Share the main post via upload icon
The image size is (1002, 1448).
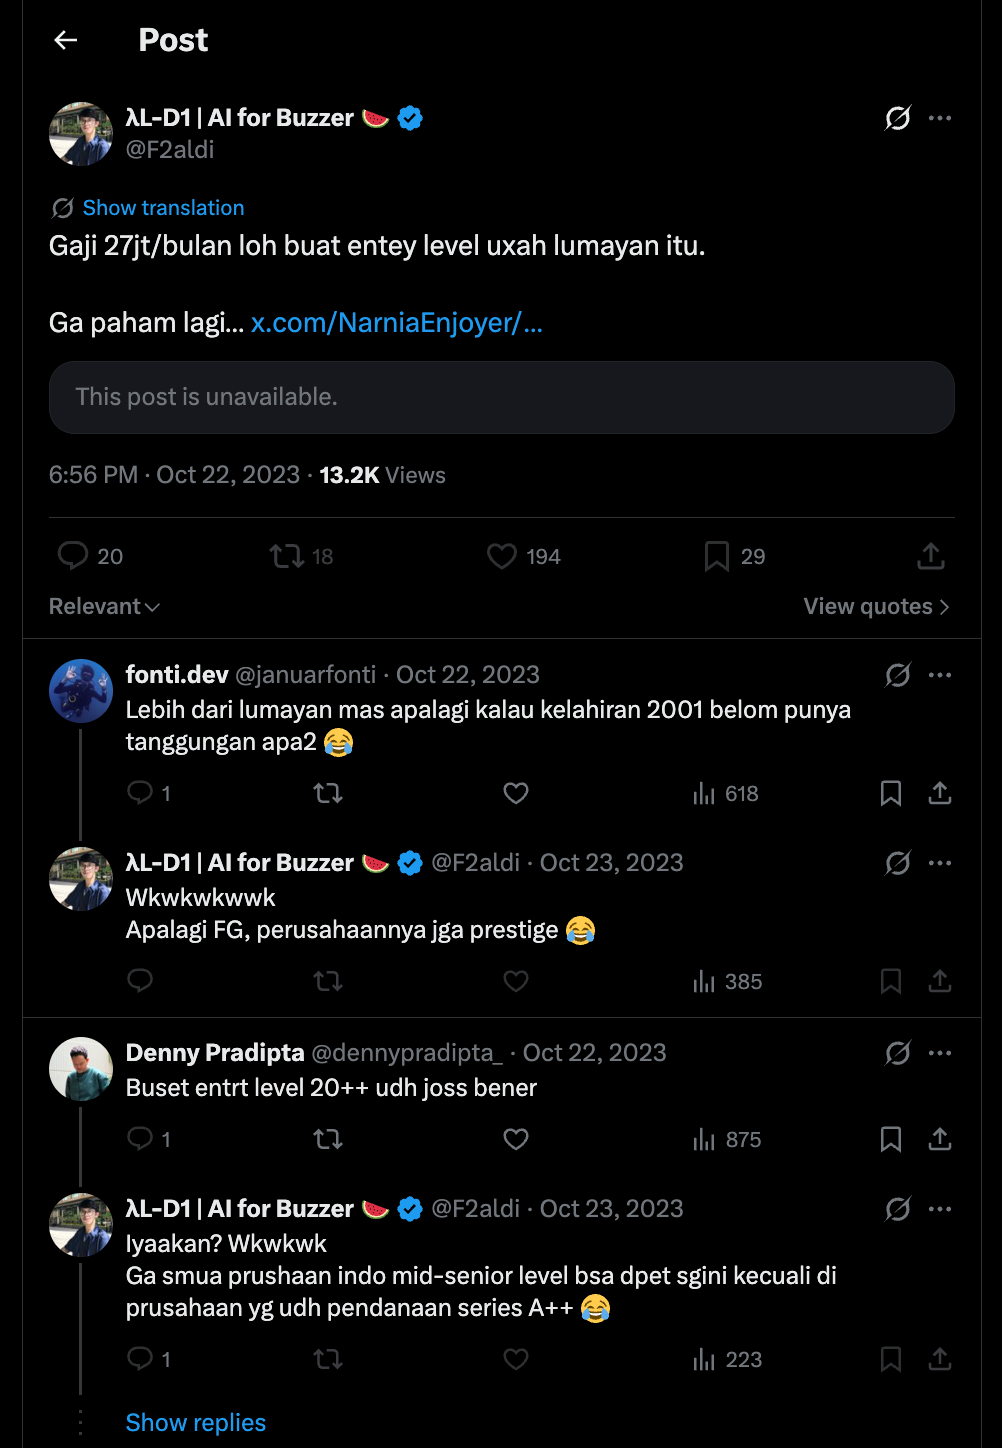point(931,556)
